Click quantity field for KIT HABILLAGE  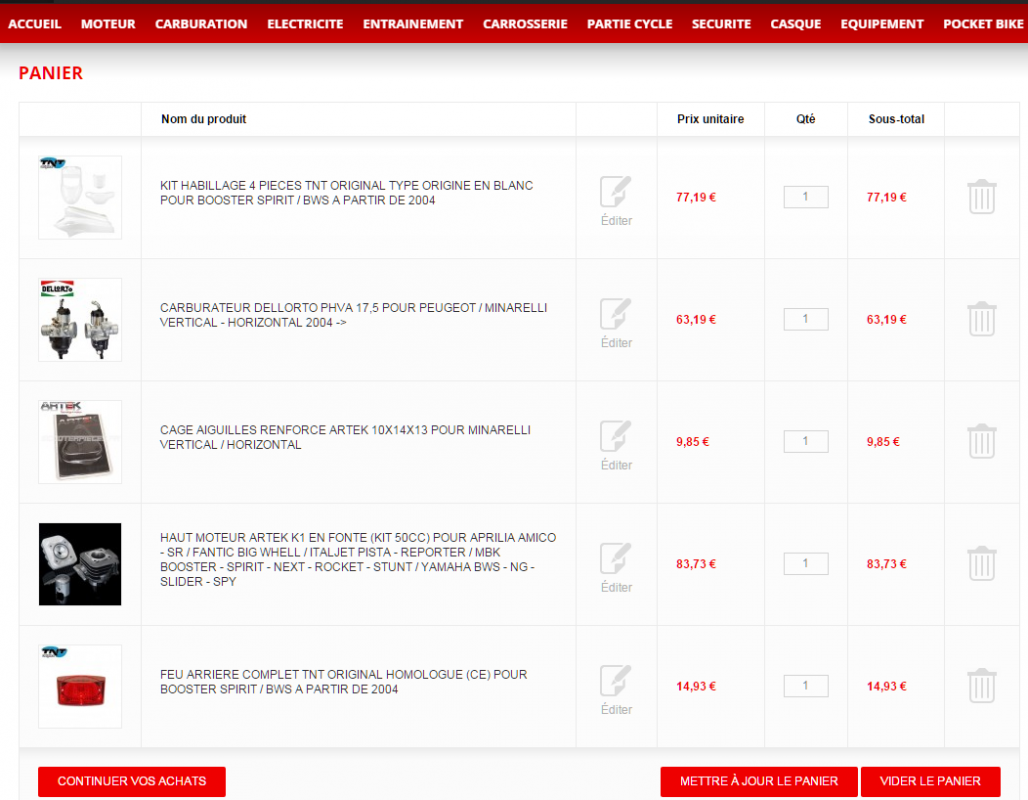point(806,197)
